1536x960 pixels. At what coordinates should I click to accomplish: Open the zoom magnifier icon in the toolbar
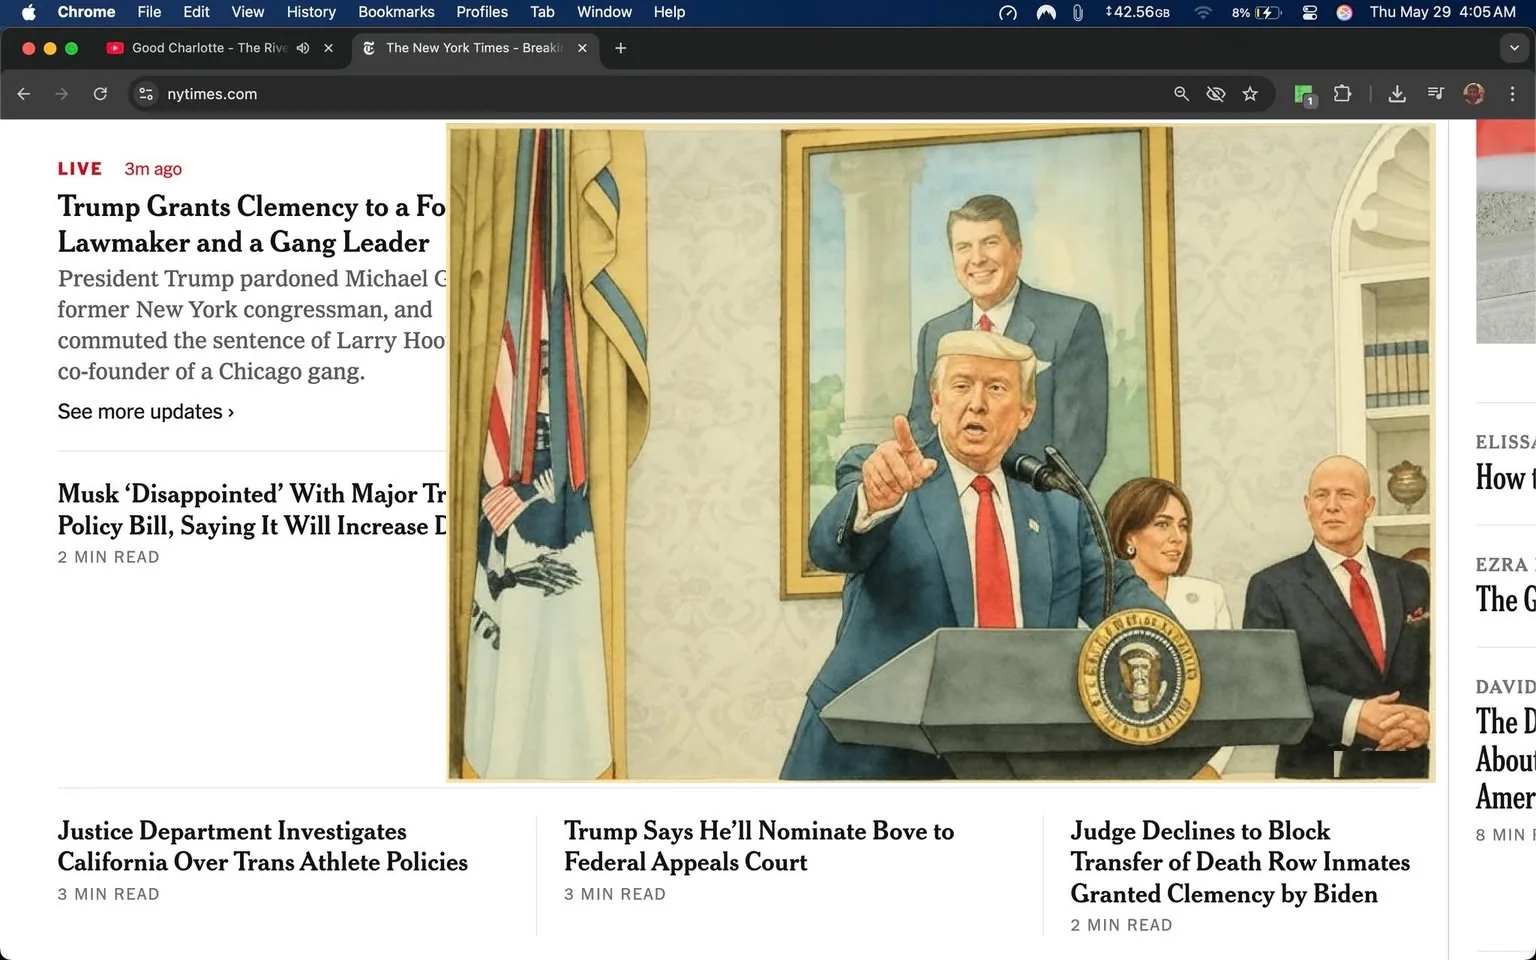[1181, 93]
